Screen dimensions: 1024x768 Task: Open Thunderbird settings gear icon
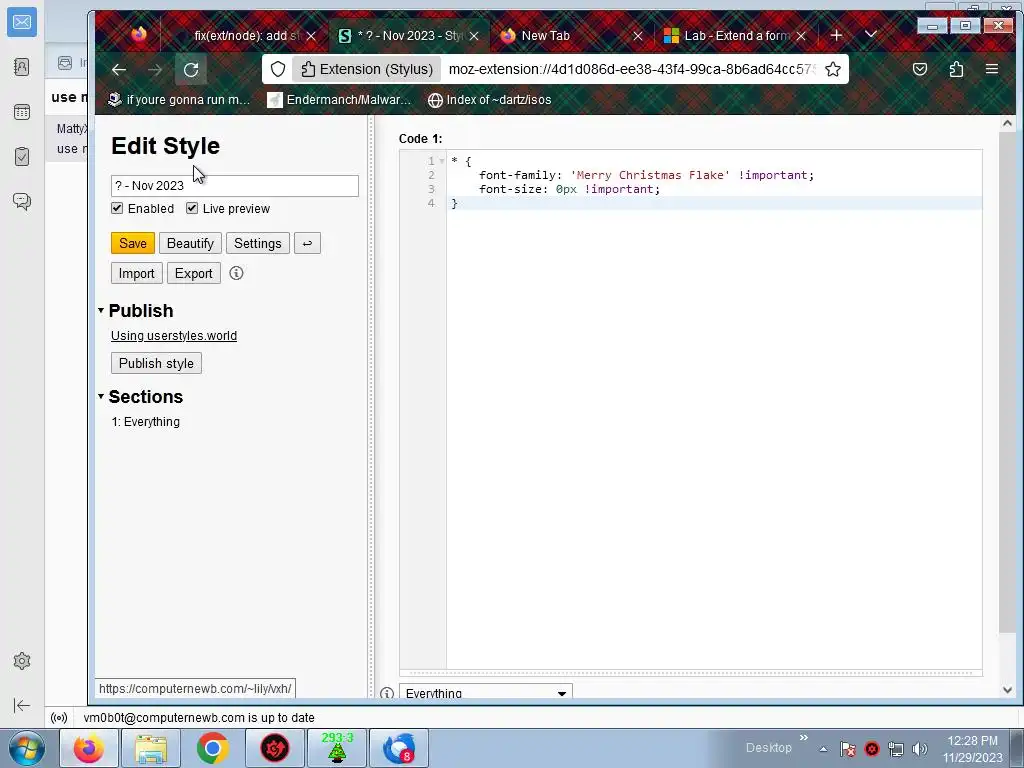click(x=22, y=661)
